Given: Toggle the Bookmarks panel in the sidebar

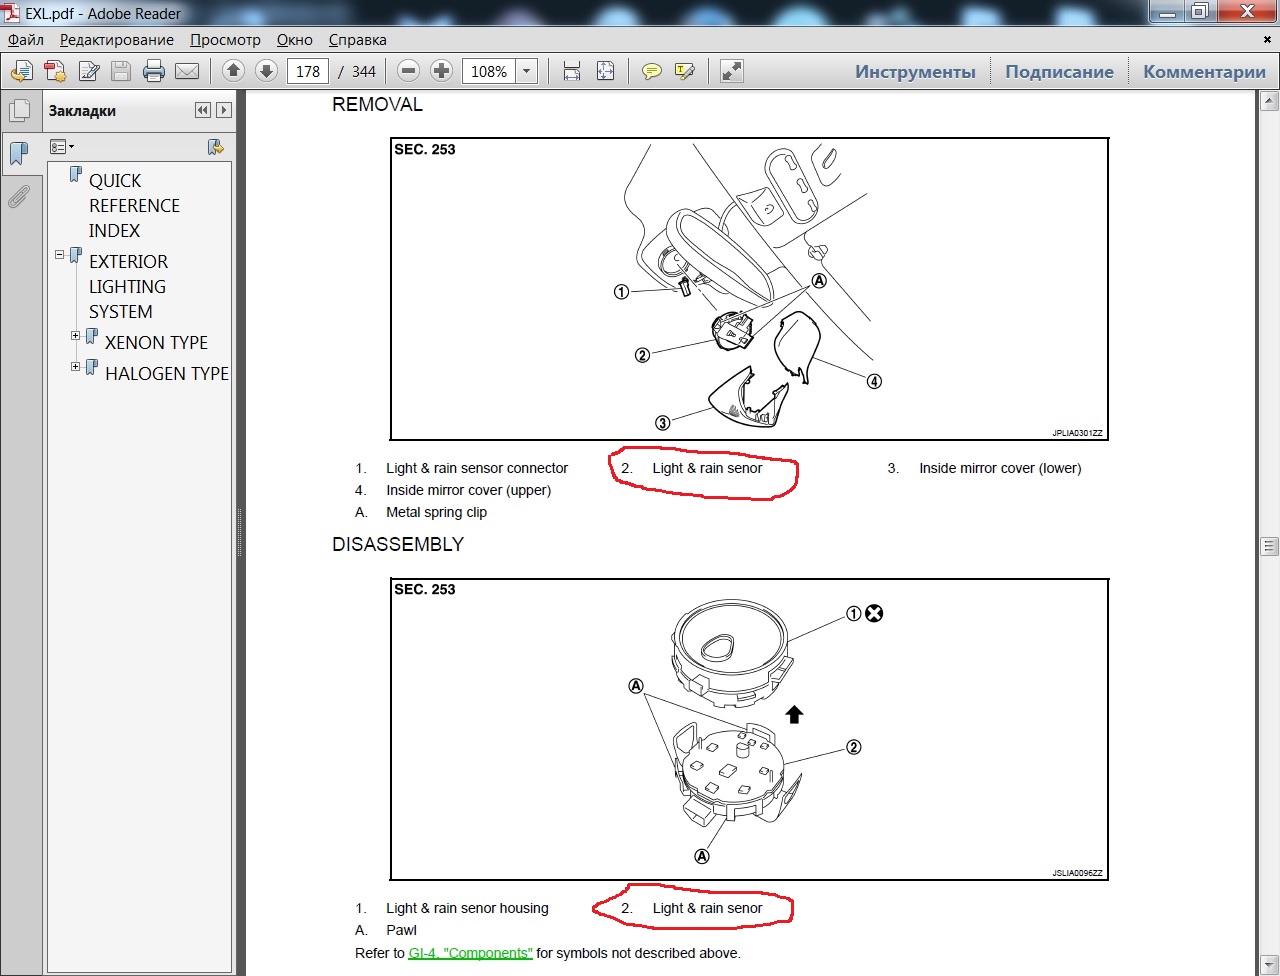Looking at the screenshot, I should [x=18, y=154].
